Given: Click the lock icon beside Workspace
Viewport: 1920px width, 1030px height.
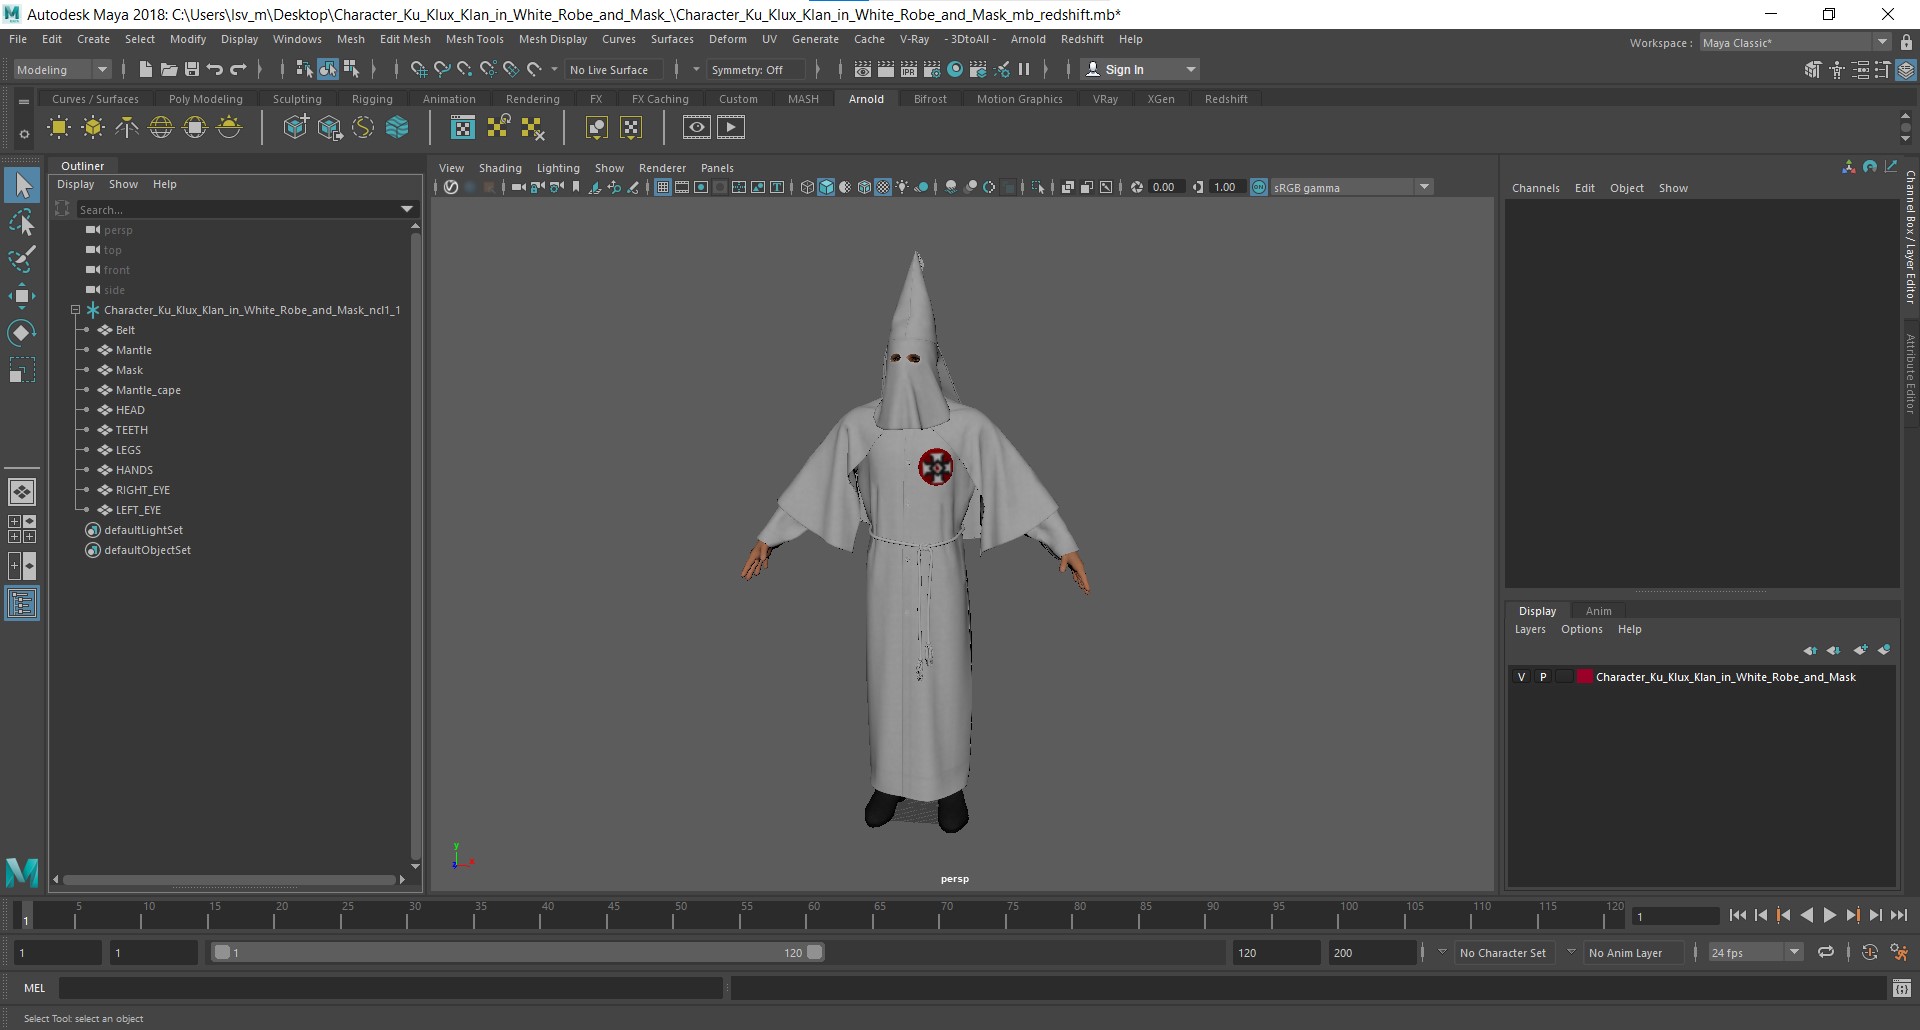Looking at the screenshot, I should [x=1906, y=43].
